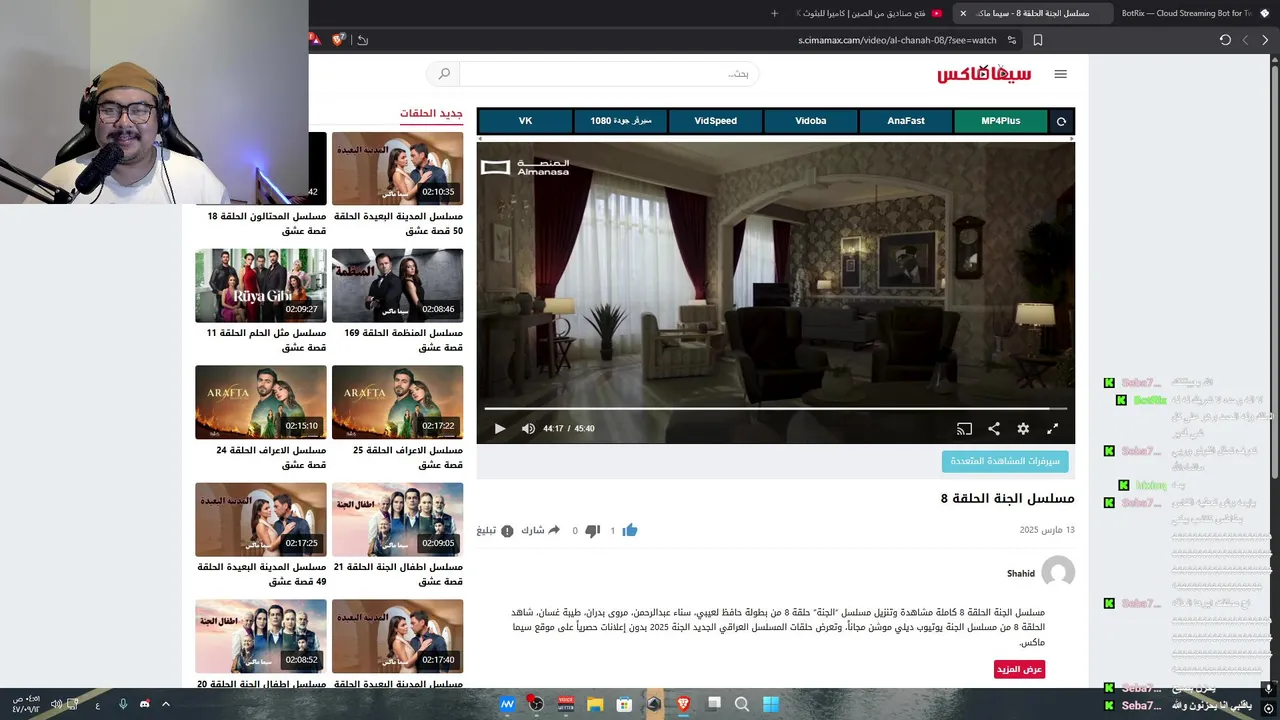
Task: Click the server refresh icon beside MP4Plus
Action: (1061, 121)
